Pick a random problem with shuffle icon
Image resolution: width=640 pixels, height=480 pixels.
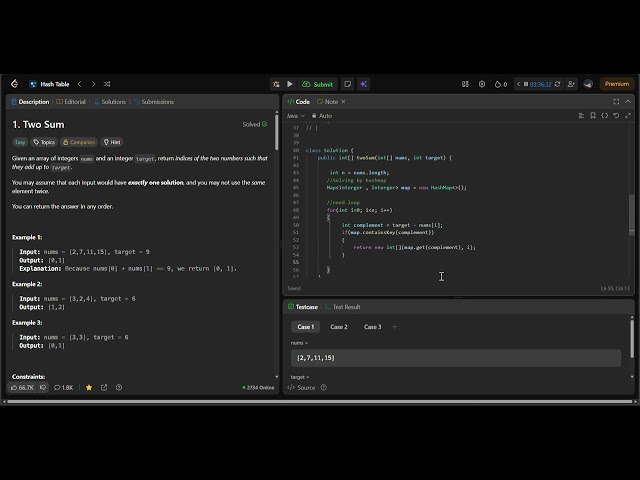(107, 84)
